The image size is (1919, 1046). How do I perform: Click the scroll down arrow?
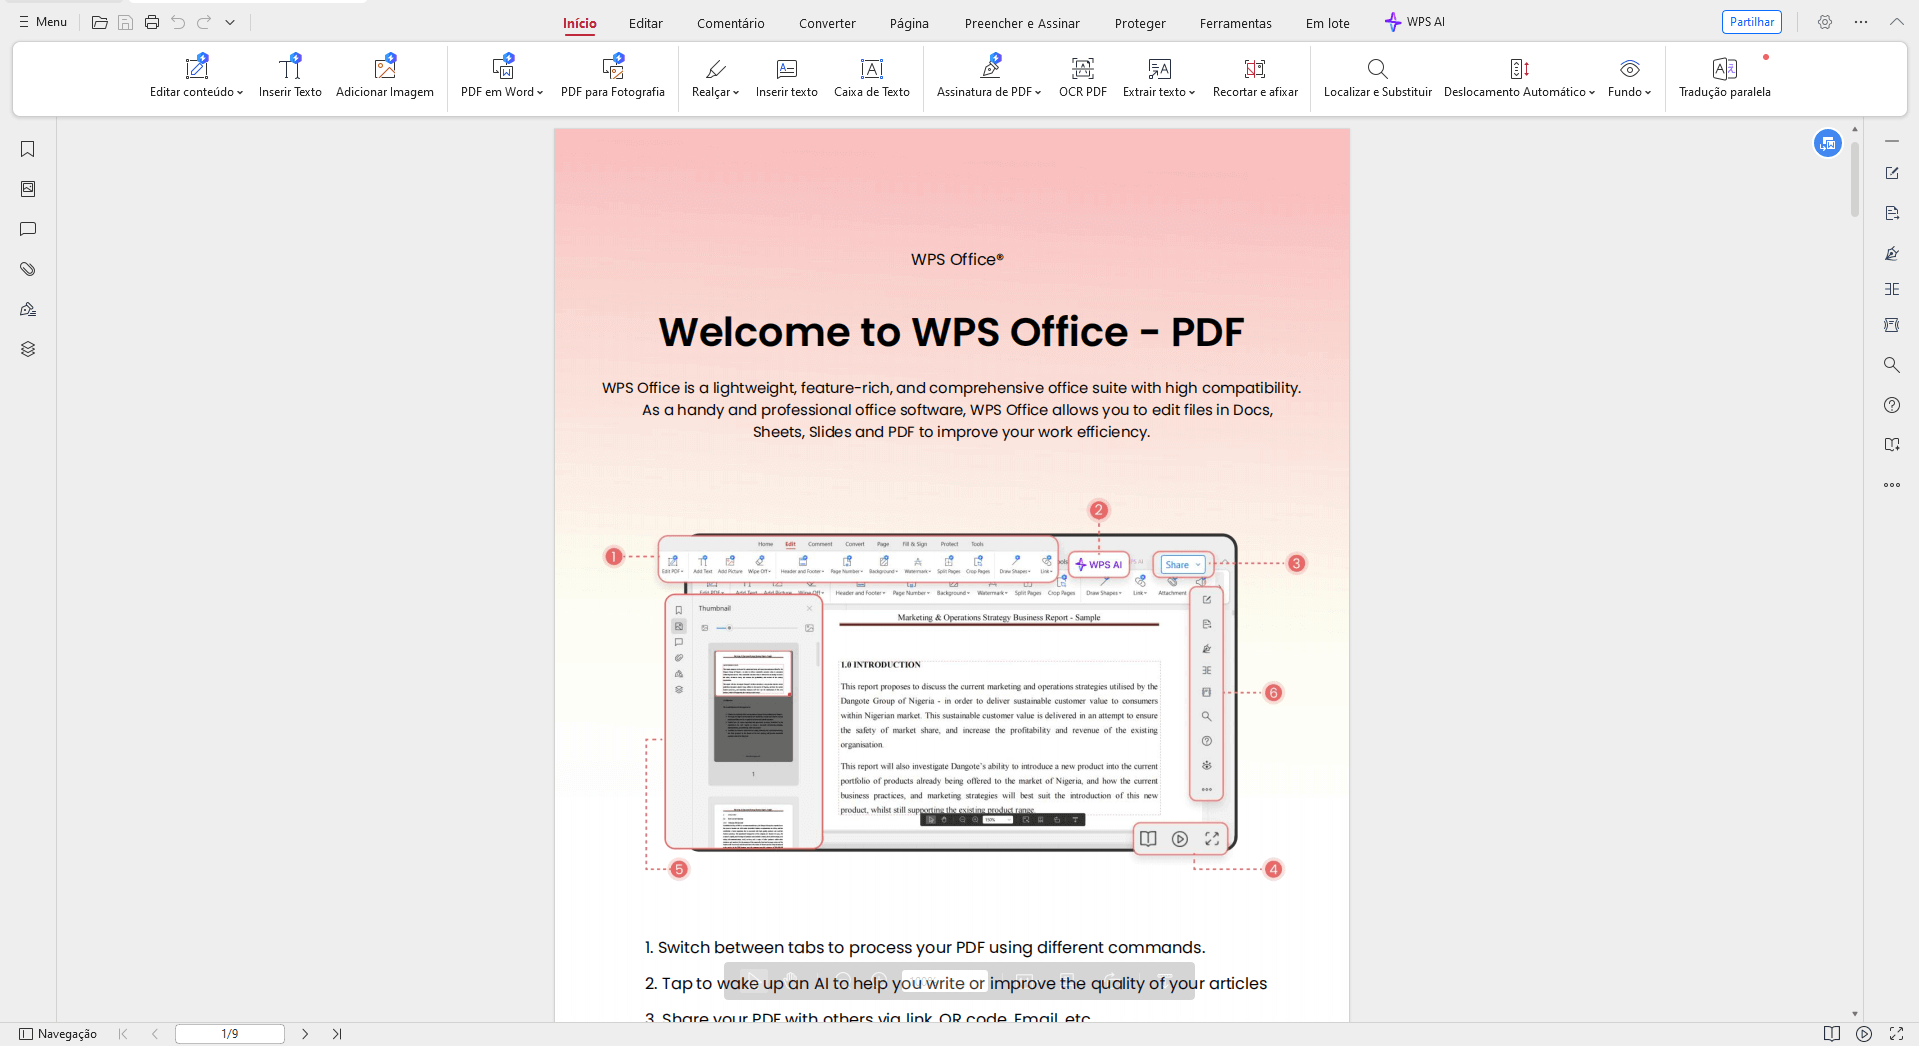point(1855,1014)
